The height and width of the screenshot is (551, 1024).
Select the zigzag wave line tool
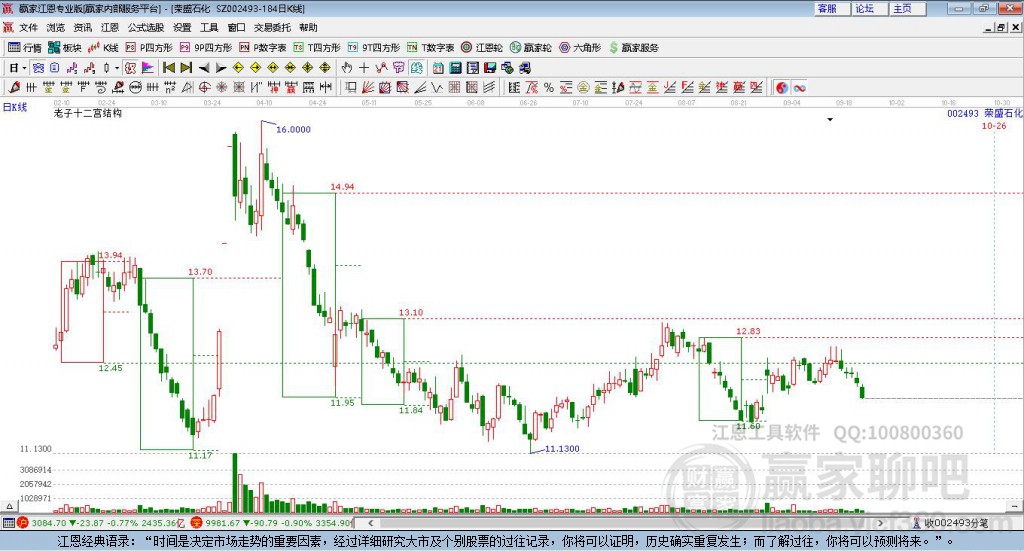438,87
